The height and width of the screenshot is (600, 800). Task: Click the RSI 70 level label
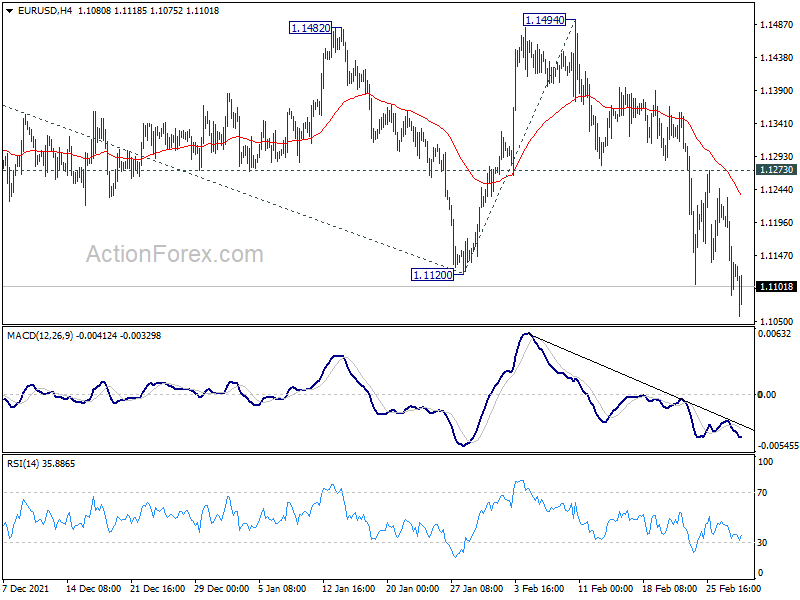point(762,493)
